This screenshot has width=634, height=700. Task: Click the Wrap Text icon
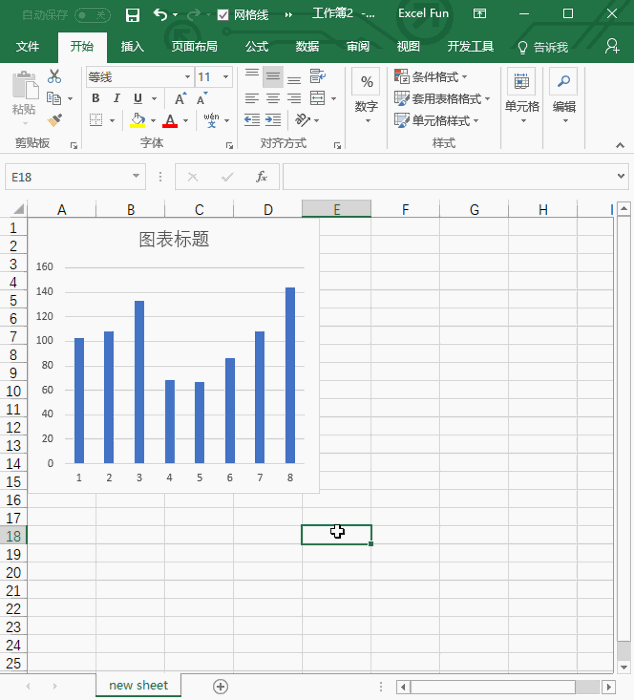[x=318, y=77]
